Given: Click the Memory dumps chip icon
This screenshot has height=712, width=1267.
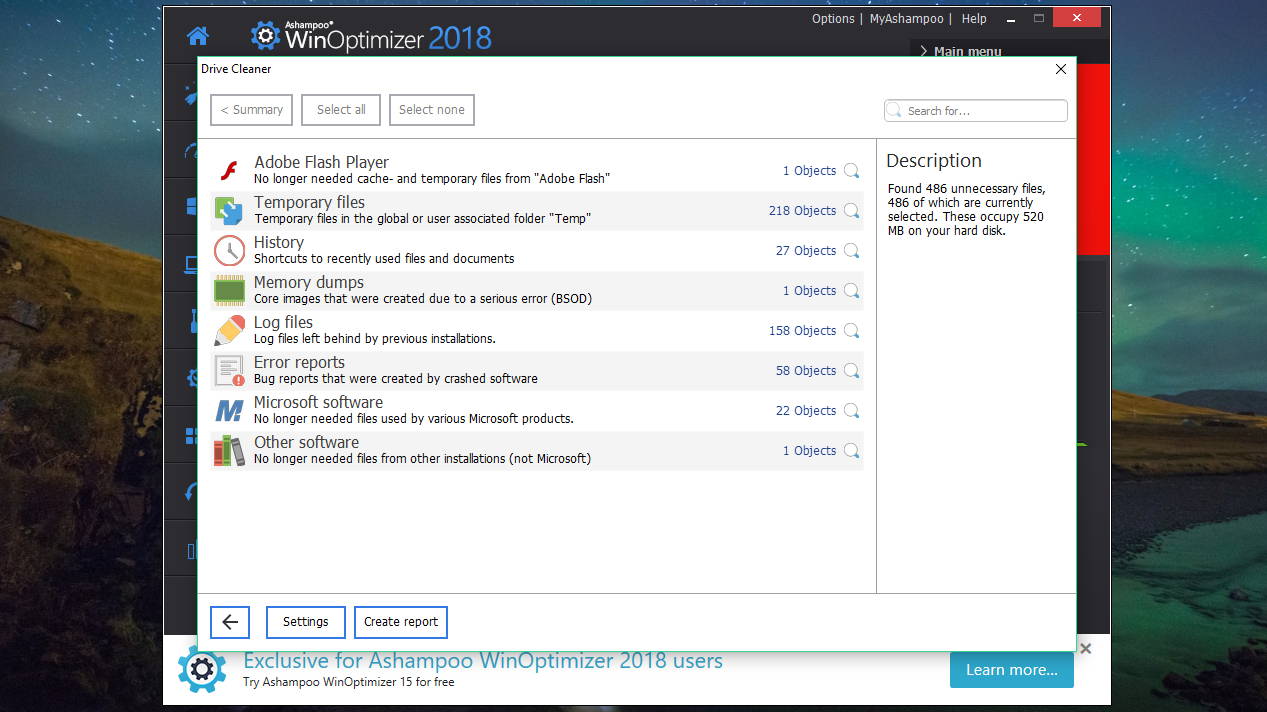Looking at the screenshot, I should tap(229, 291).
